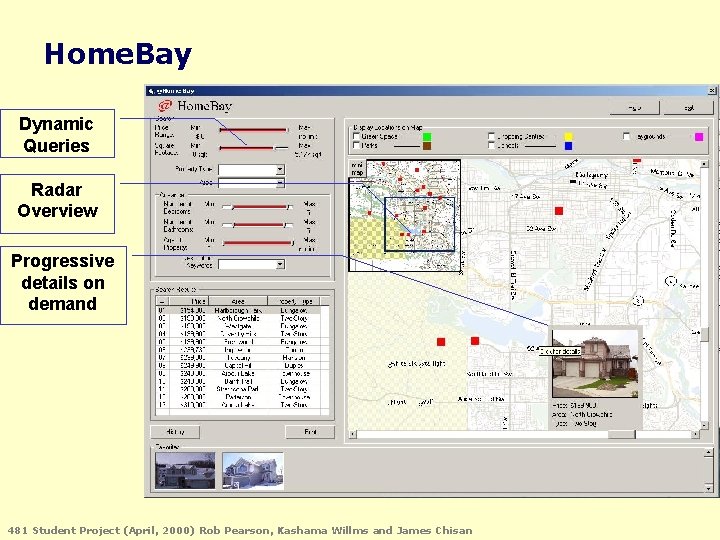Click the Price Range slider maximum handle
The height and width of the screenshot is (540, 720).
click(287, 130)
